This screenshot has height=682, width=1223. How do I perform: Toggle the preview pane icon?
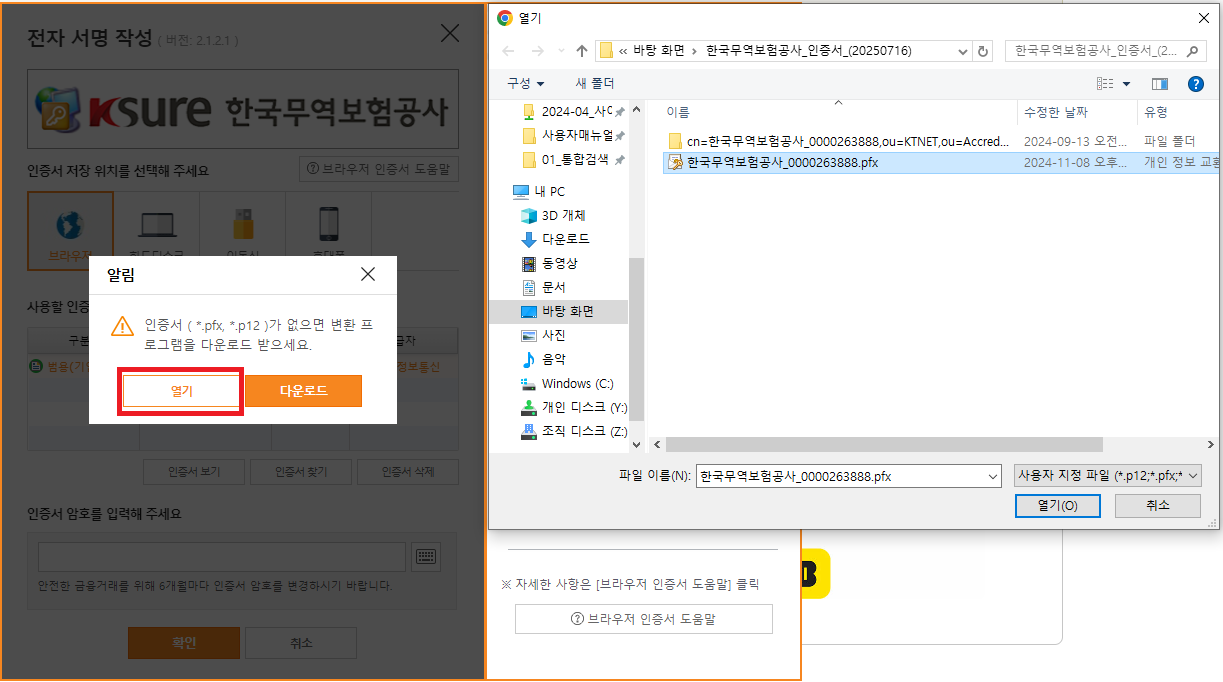coord(1160,84)
